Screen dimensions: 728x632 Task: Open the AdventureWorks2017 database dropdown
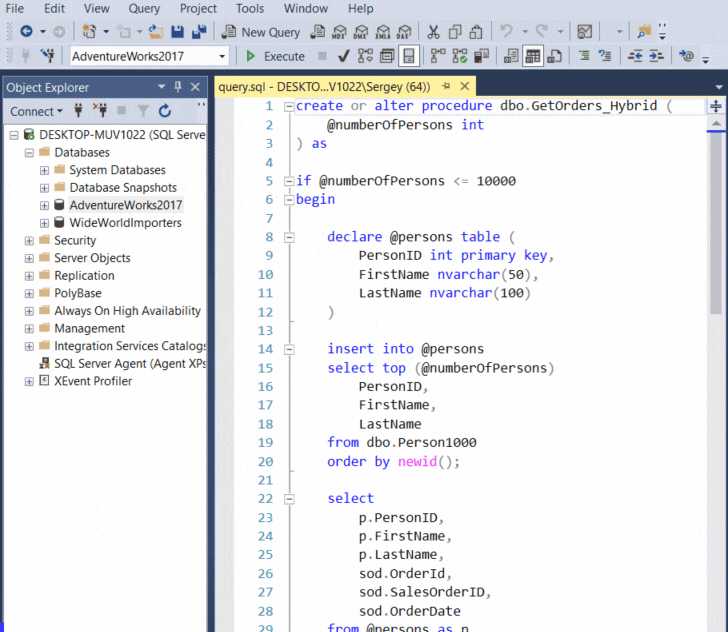pyautogui.click(x=222, y=56)
